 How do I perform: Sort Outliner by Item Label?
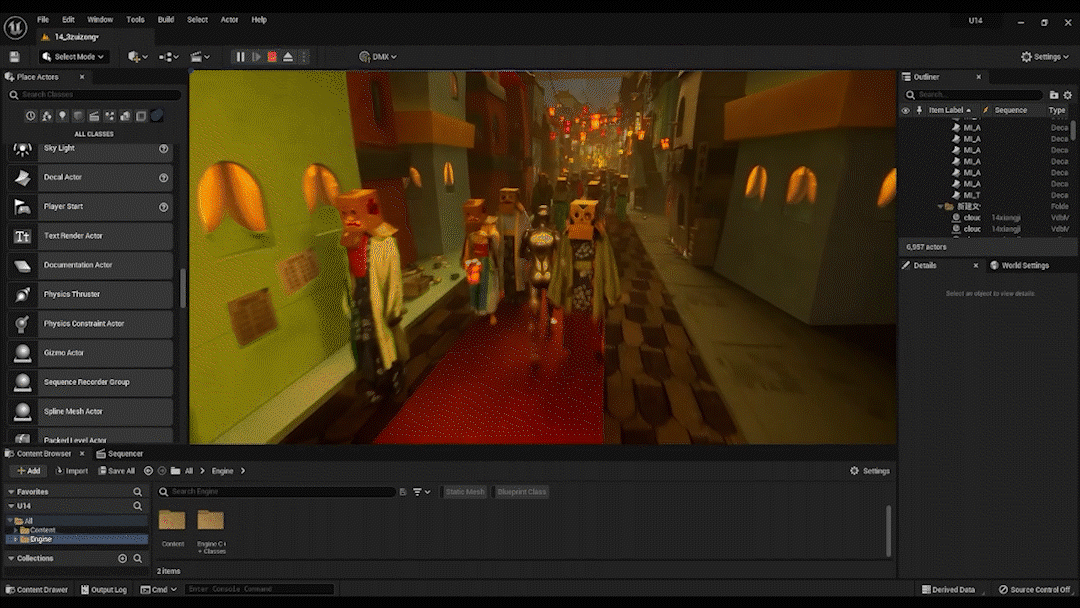[950, 110]
